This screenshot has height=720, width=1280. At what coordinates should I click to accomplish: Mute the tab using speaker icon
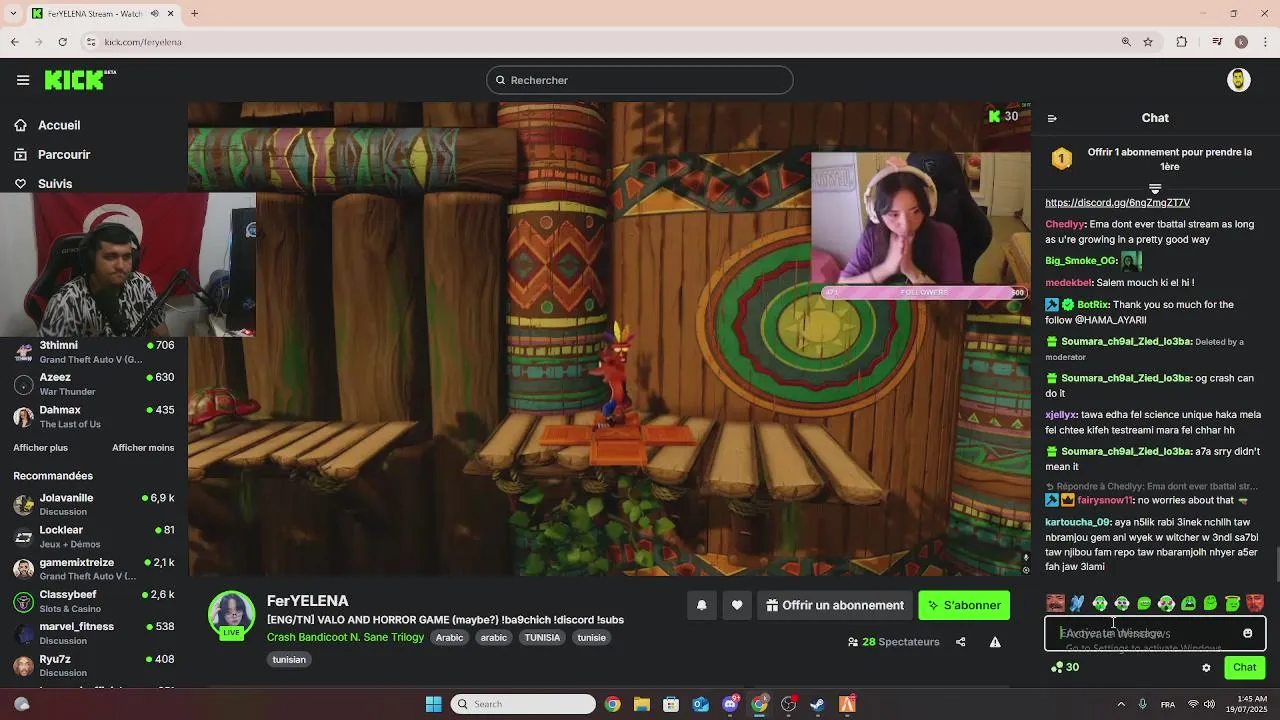pos(154,14)
